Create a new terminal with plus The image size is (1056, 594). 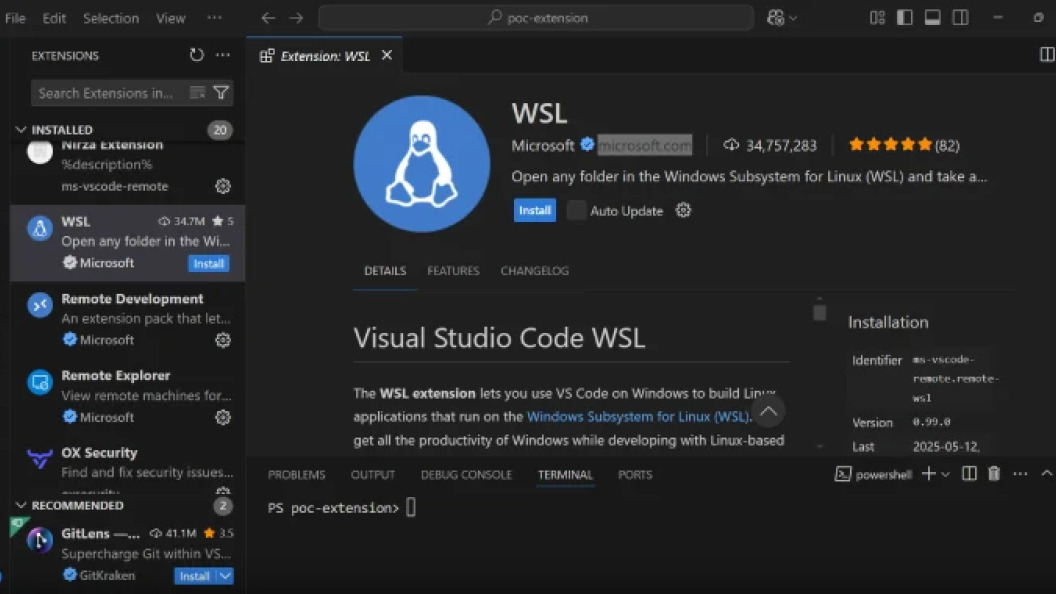click(928, 473)
